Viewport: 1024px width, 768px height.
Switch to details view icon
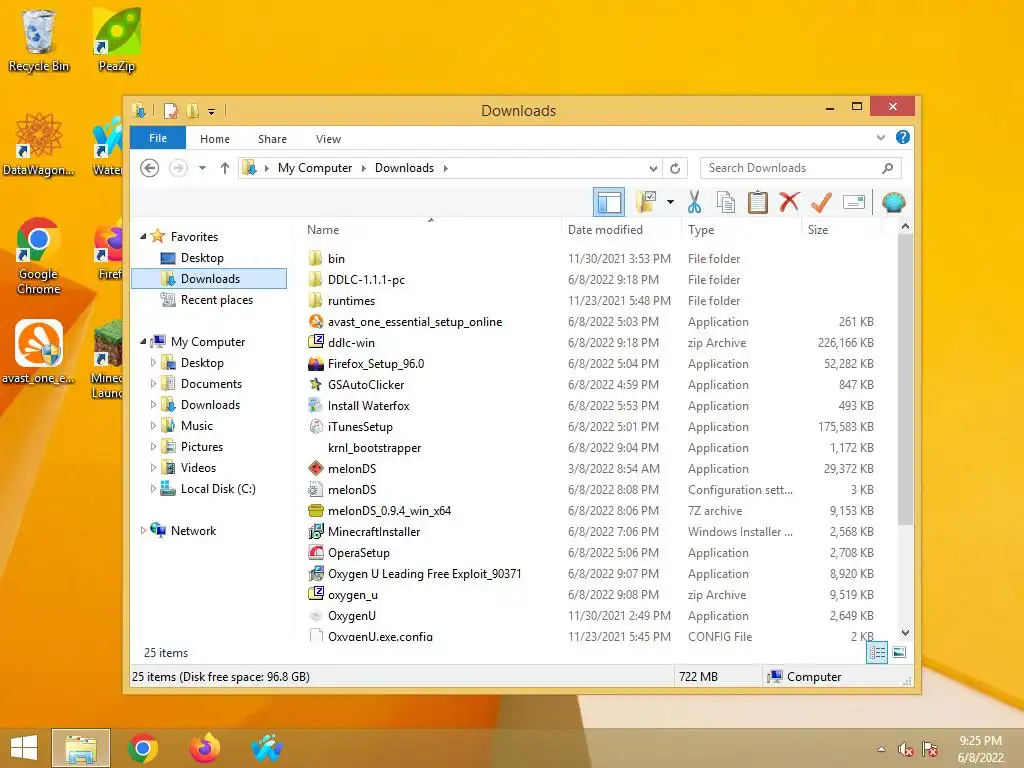click(x=877, y=652)
